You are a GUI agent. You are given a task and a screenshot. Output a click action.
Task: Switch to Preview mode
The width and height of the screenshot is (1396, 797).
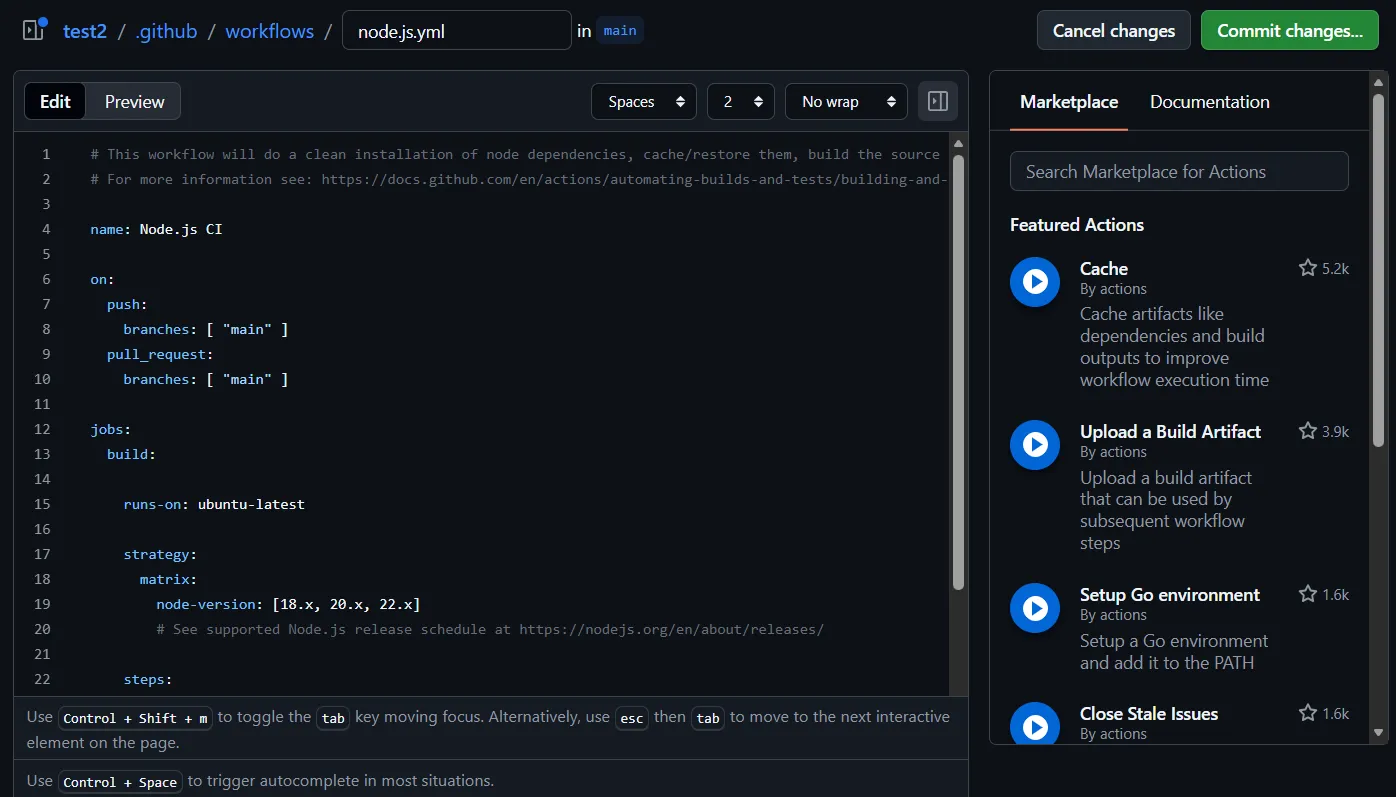click(x=134, y=101)
